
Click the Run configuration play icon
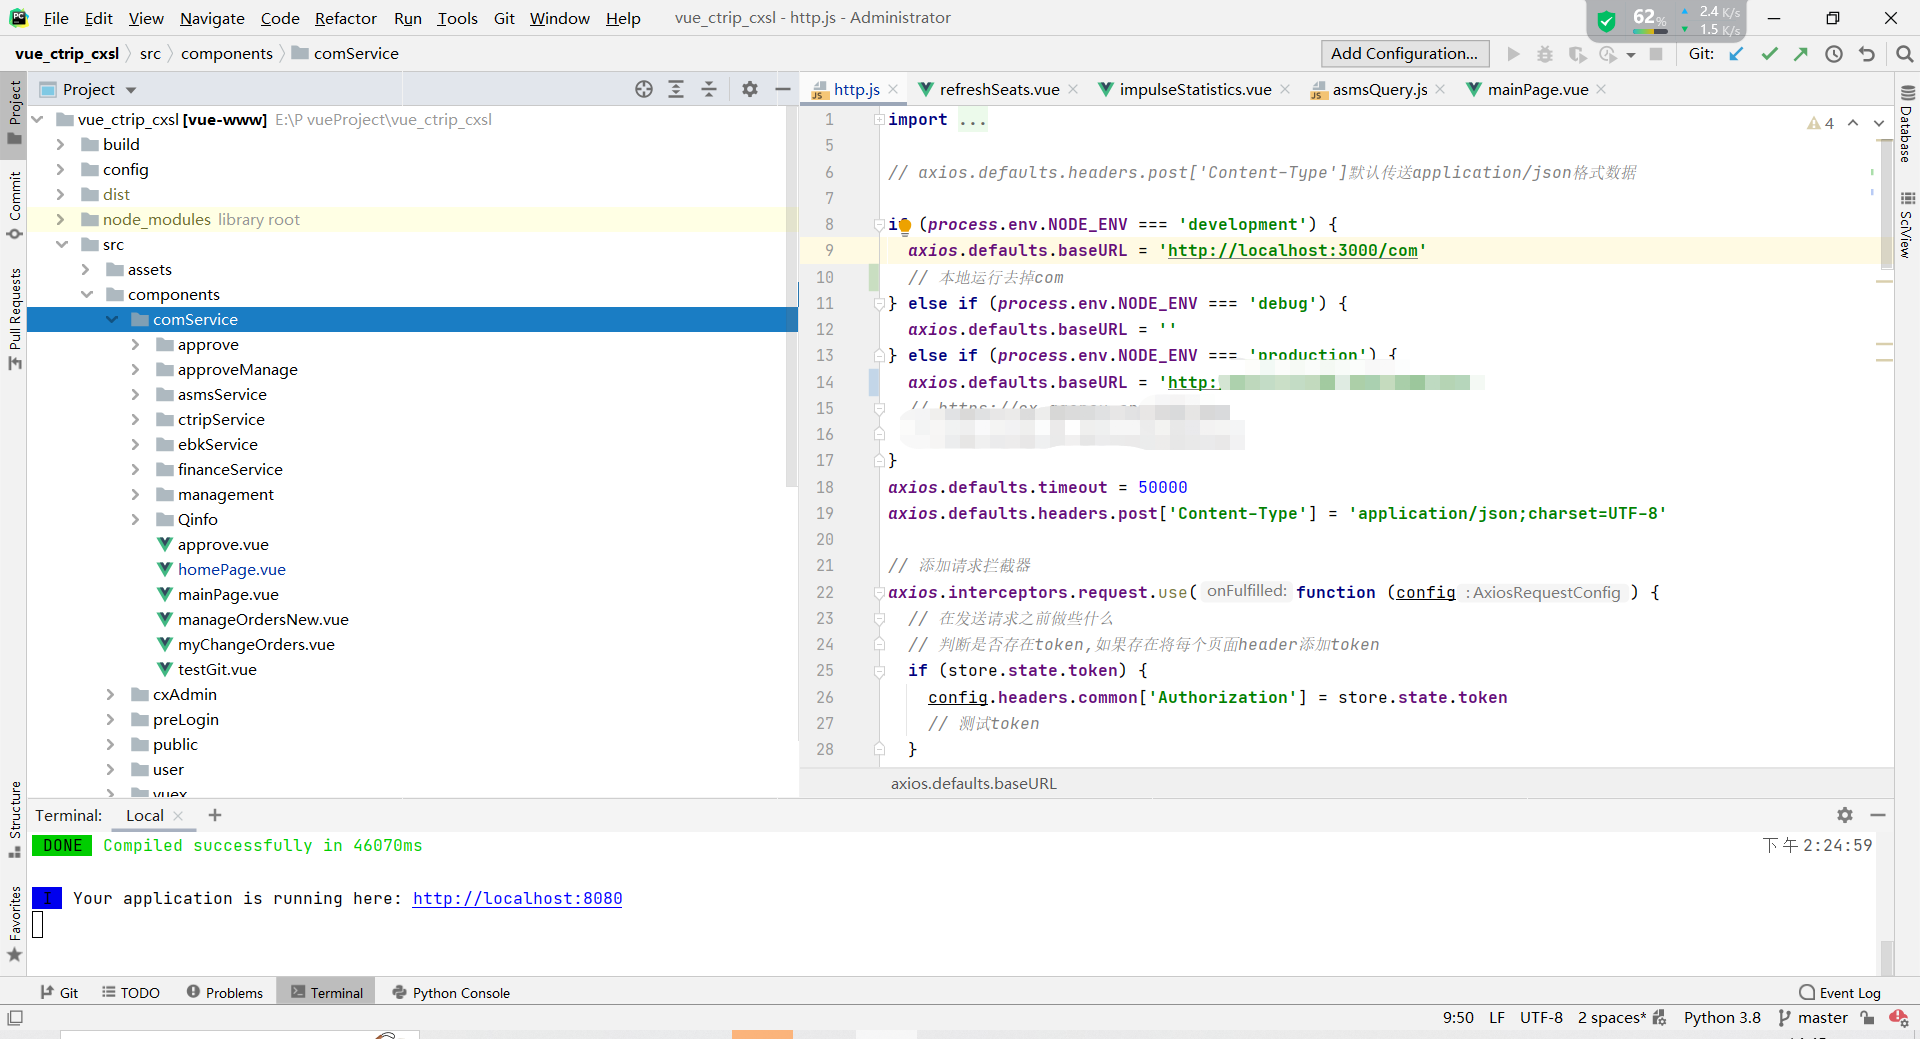tap(1513, 54)
